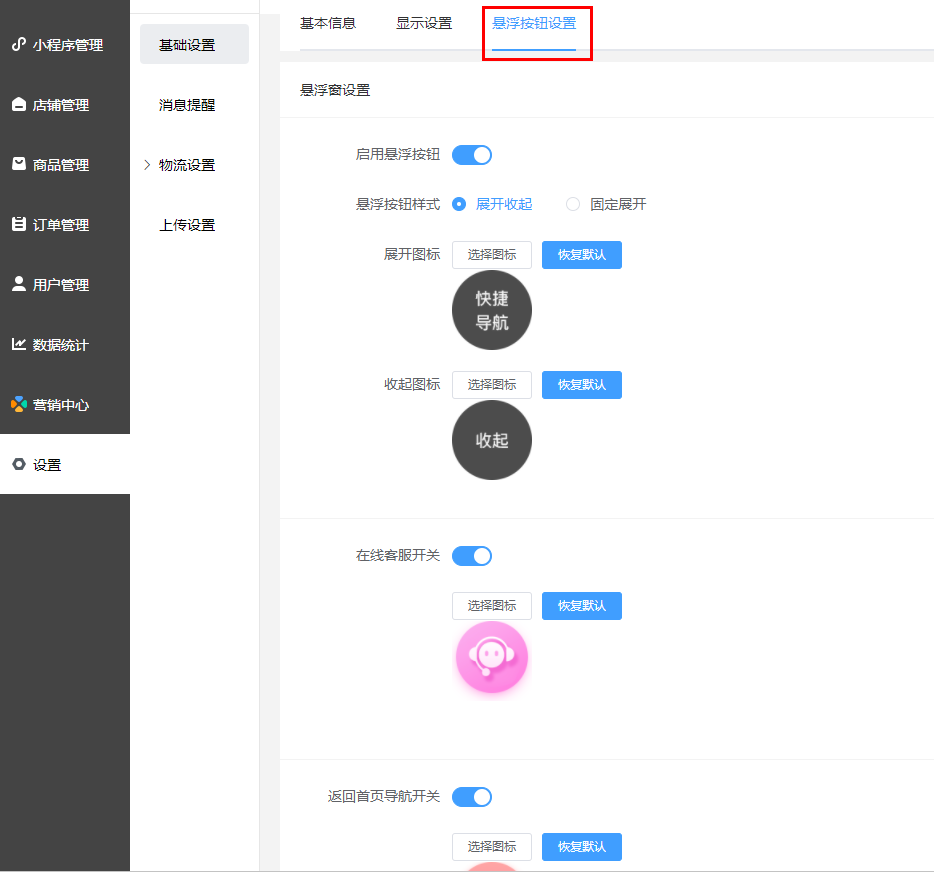934x877 pixels.
Task: Toggle the 在线客服开关 switch
Action: point(472,556)
